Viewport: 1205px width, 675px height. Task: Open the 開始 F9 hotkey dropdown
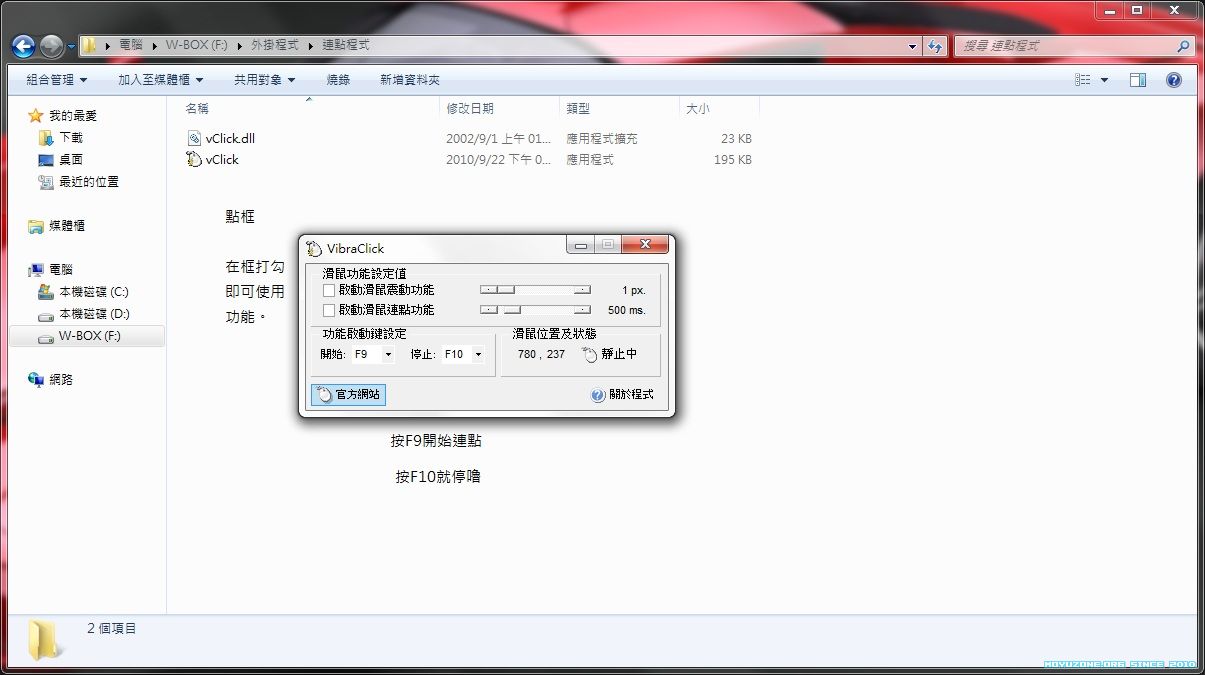coord(388,354)
